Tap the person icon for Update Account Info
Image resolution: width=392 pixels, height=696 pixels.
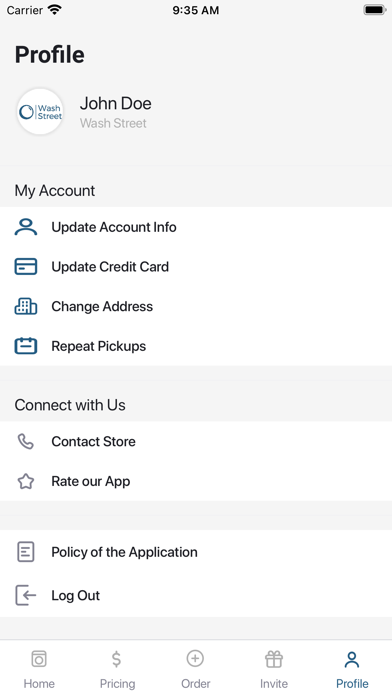pyautogui.click(x=26, y=227)
